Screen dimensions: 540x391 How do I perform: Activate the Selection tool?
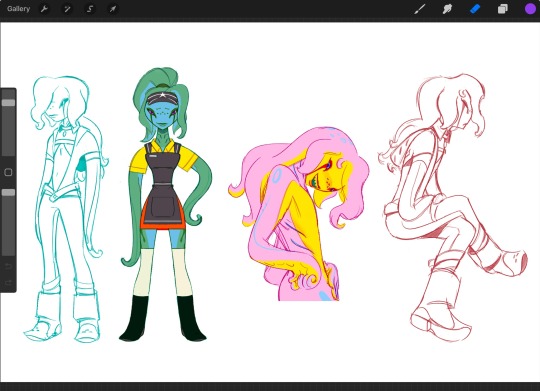coord(90,9)
